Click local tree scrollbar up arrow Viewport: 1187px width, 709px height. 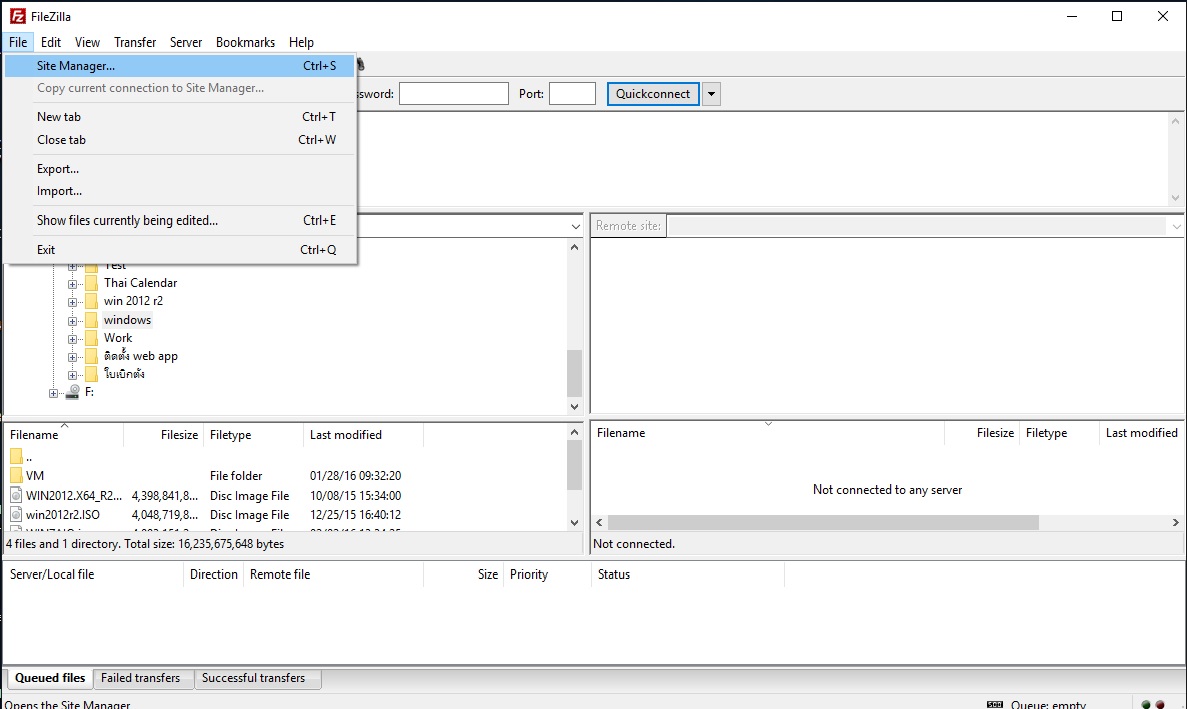tap(575, 247)
